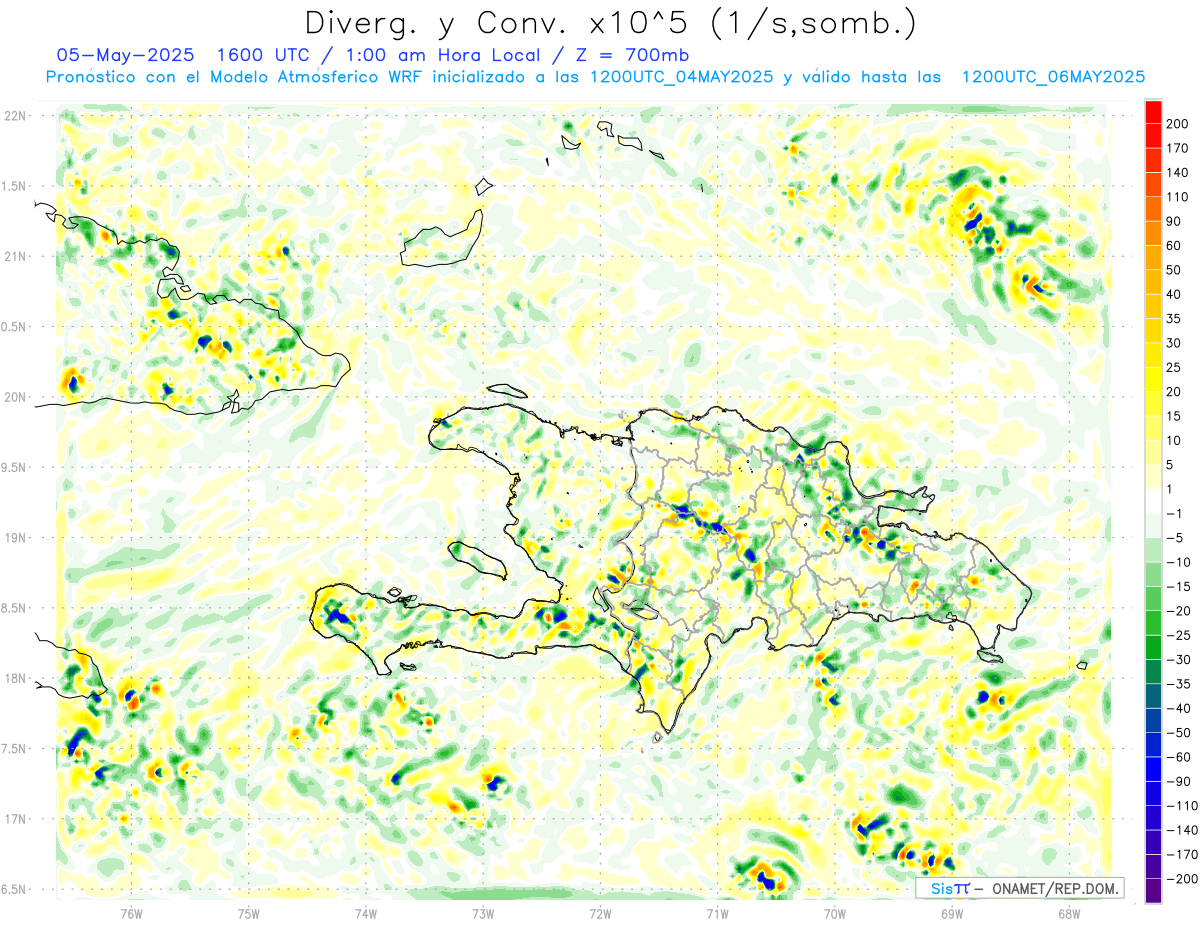
Task: Click the '-200' colorbar value
Action: 1181,879
